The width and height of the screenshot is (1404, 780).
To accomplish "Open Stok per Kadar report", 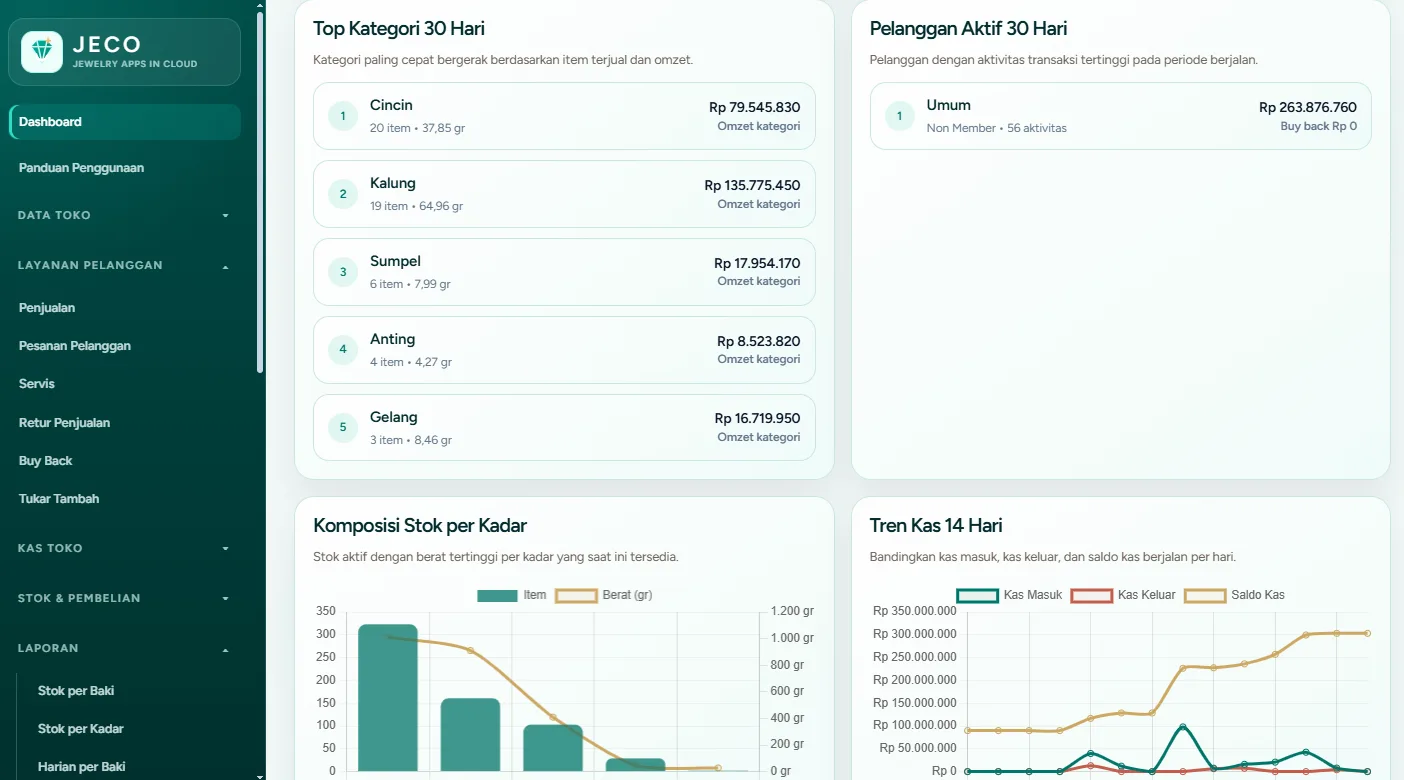I will (x=81, y=729).
